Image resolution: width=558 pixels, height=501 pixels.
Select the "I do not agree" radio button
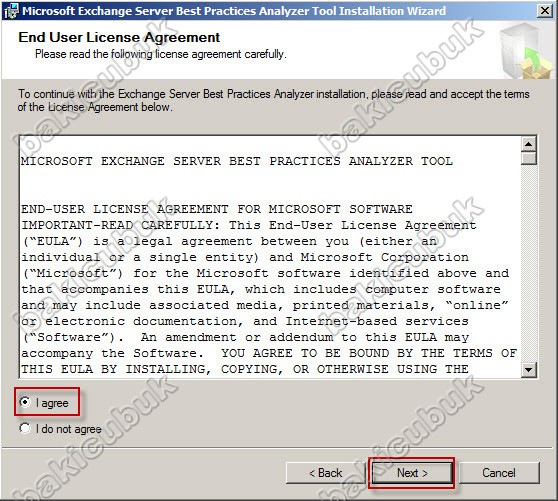(x=25, y=428)
